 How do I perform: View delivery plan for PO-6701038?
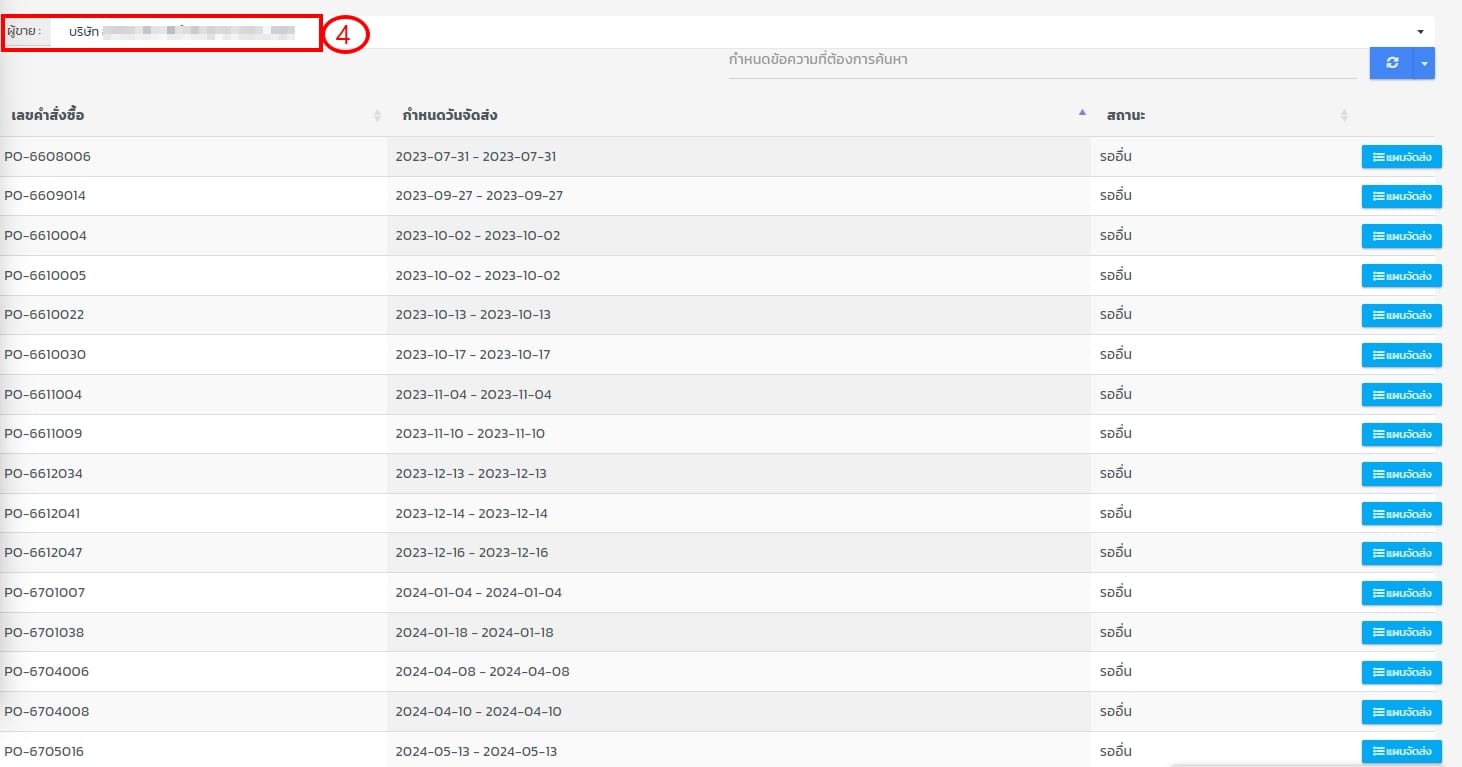pyautogui.click(x=1401, y=632)
